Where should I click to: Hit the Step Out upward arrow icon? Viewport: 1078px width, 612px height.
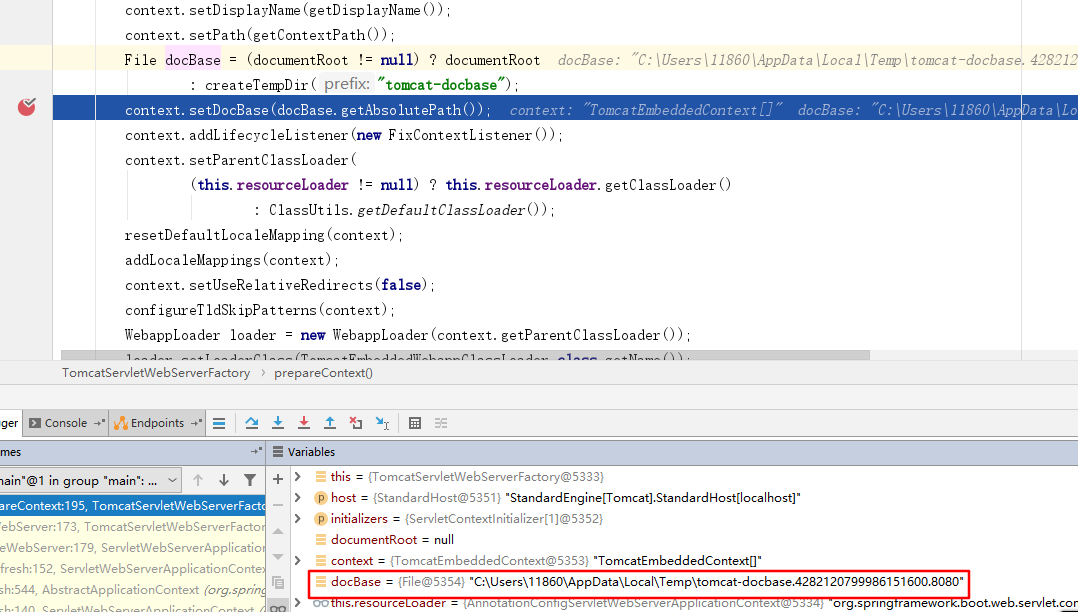point(330,423)
